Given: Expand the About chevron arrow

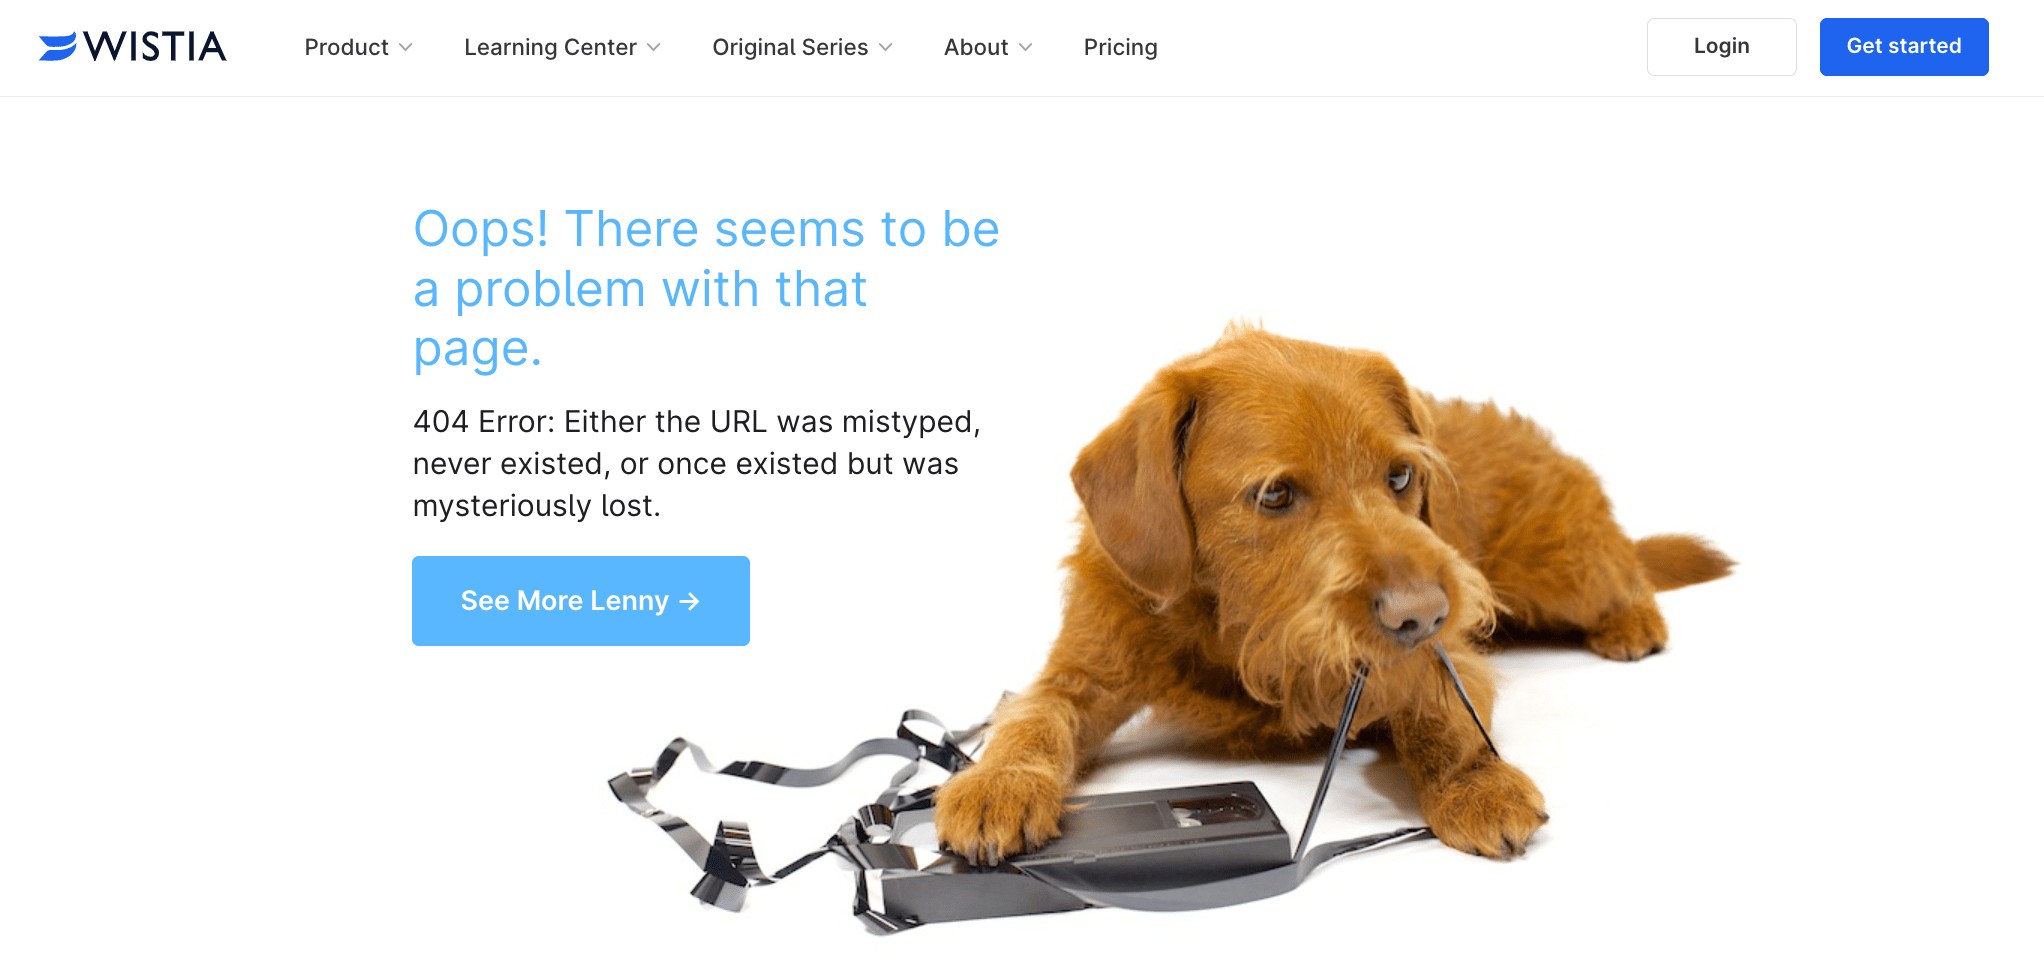Looking at the screenshot, I should 1025,47.
